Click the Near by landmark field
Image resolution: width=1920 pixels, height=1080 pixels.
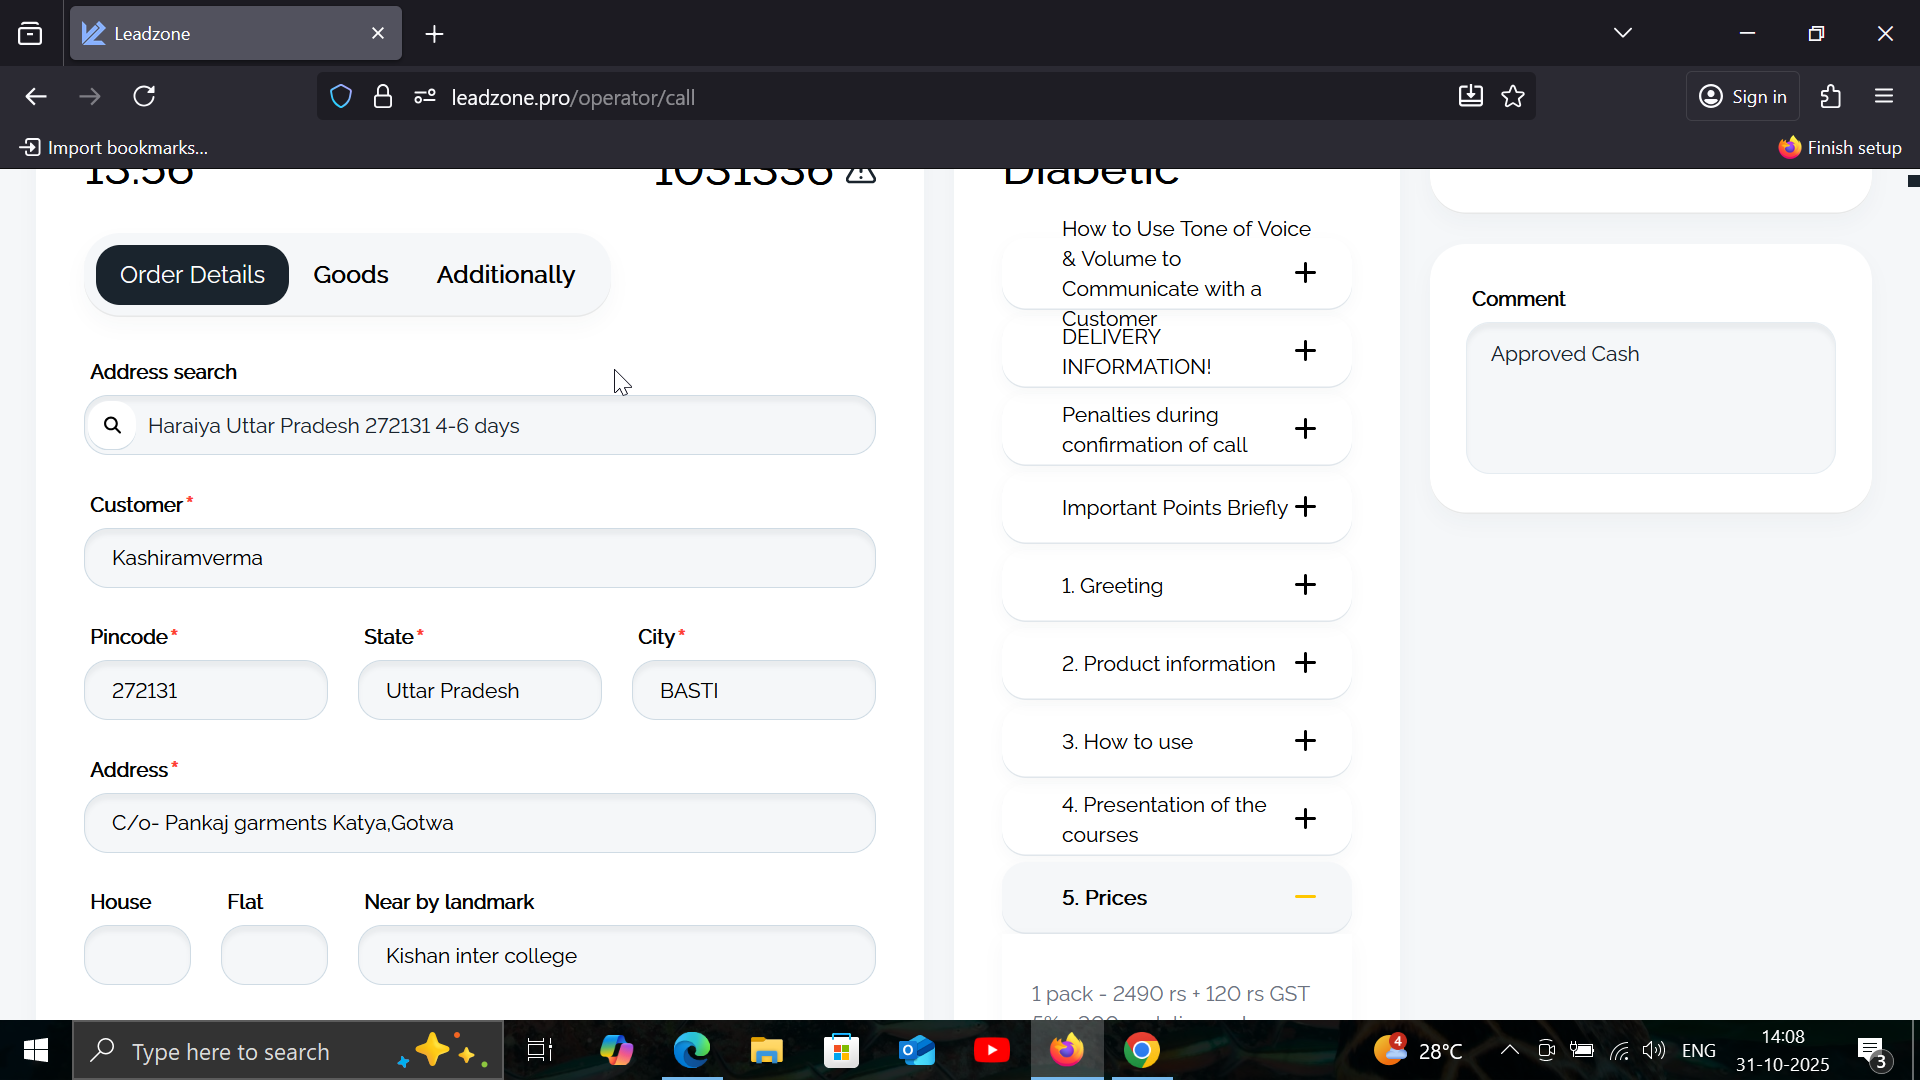click(616, 956)
